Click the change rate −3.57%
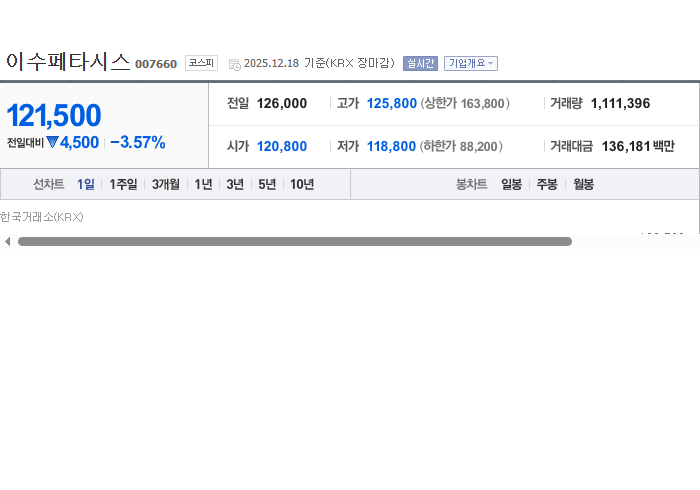The height and width of the screenshot is (490, 700). click(x=138, y=142)
